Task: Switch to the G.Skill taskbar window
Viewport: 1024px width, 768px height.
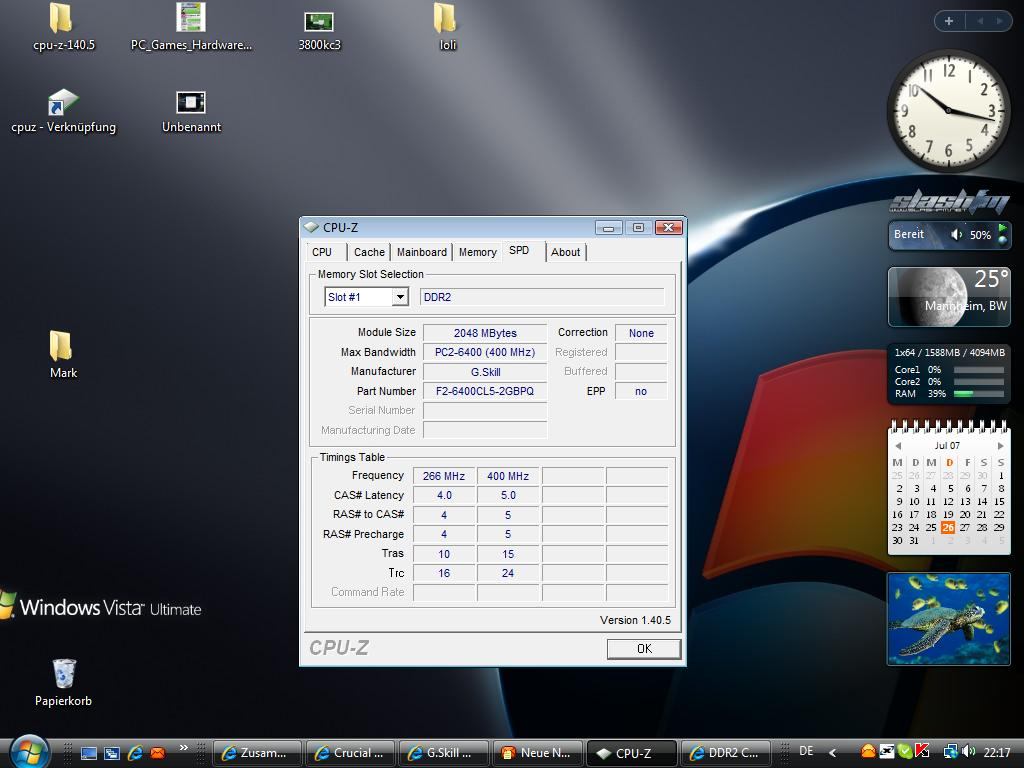Action: point(443,753)
